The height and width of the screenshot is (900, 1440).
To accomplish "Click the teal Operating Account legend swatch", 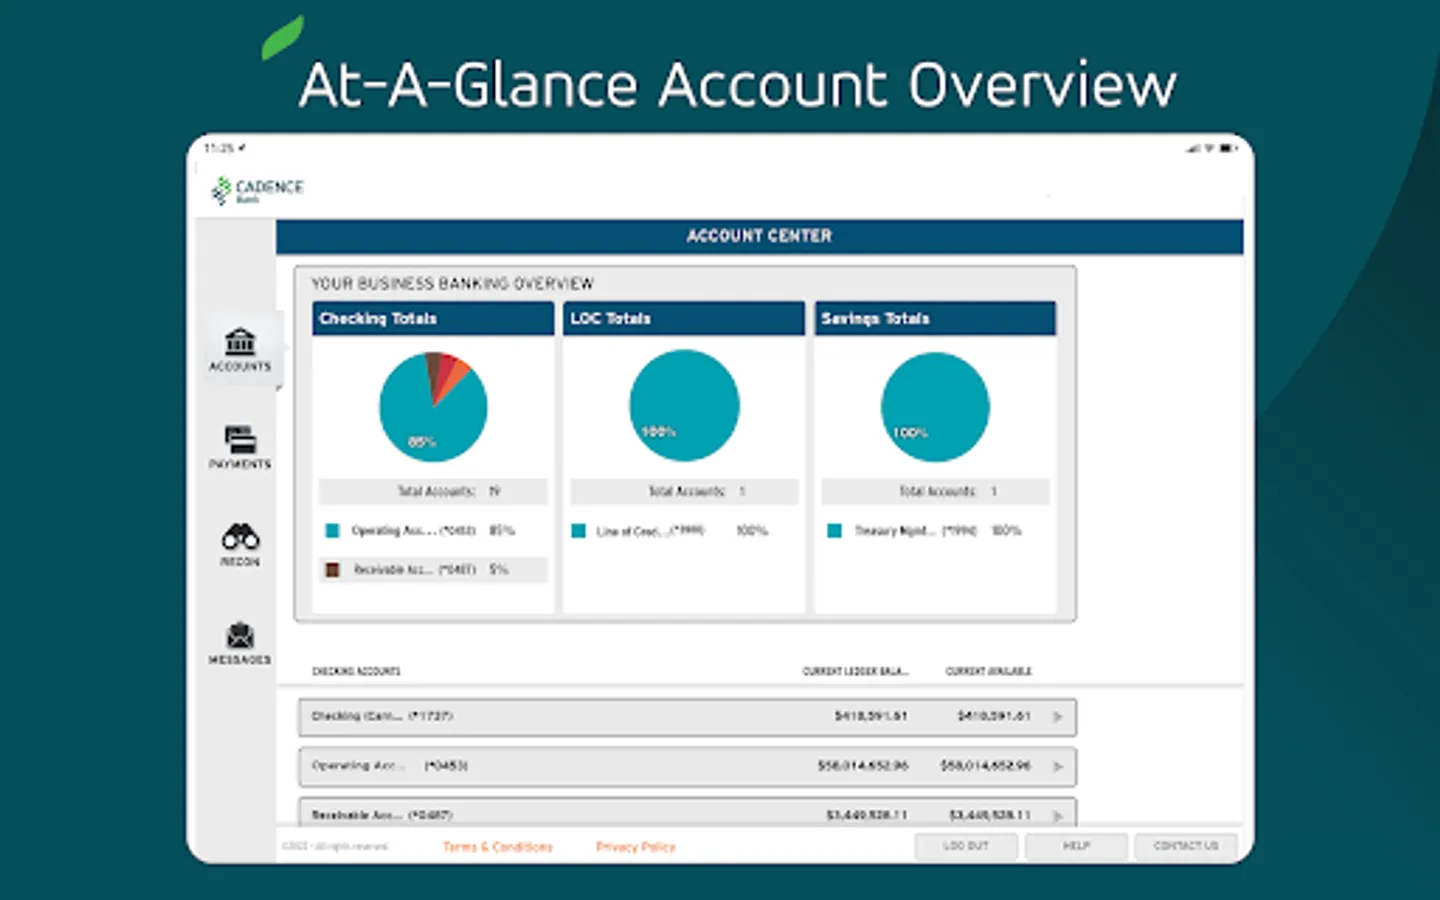I will click(333, 531).
